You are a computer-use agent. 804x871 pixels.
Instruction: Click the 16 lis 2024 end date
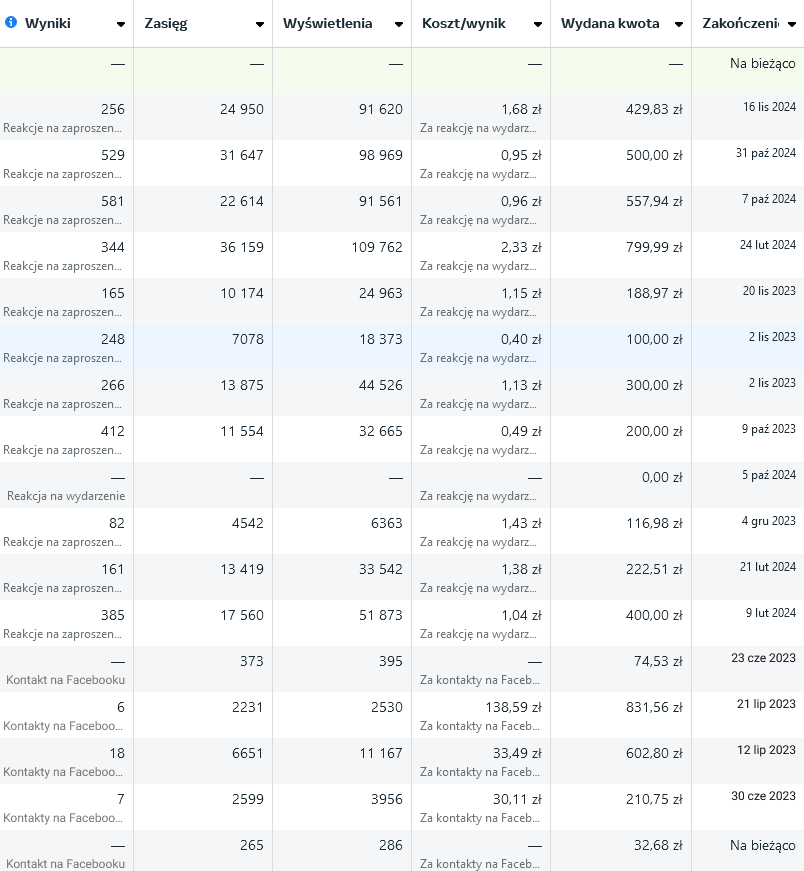point(769,107)
